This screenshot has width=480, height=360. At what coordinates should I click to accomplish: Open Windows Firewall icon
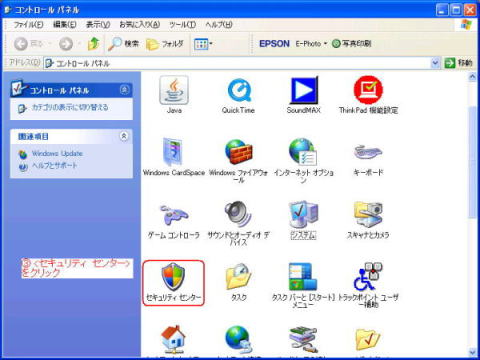point(239,152)
